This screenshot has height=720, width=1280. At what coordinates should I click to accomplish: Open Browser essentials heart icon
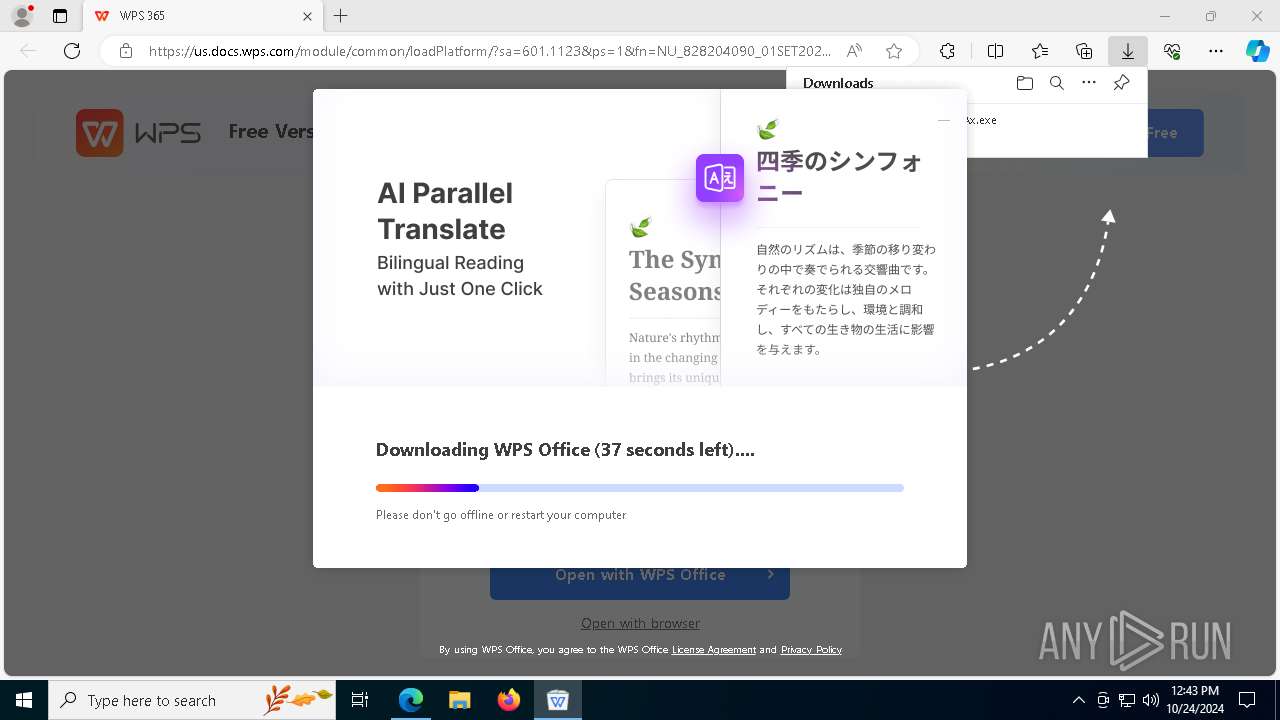click(x=1172, y=51)
